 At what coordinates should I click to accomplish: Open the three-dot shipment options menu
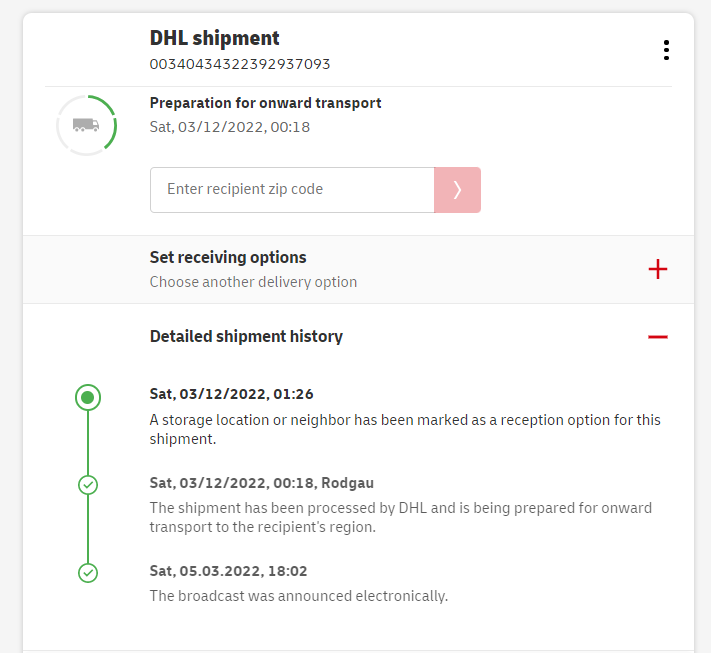[666, 50]
